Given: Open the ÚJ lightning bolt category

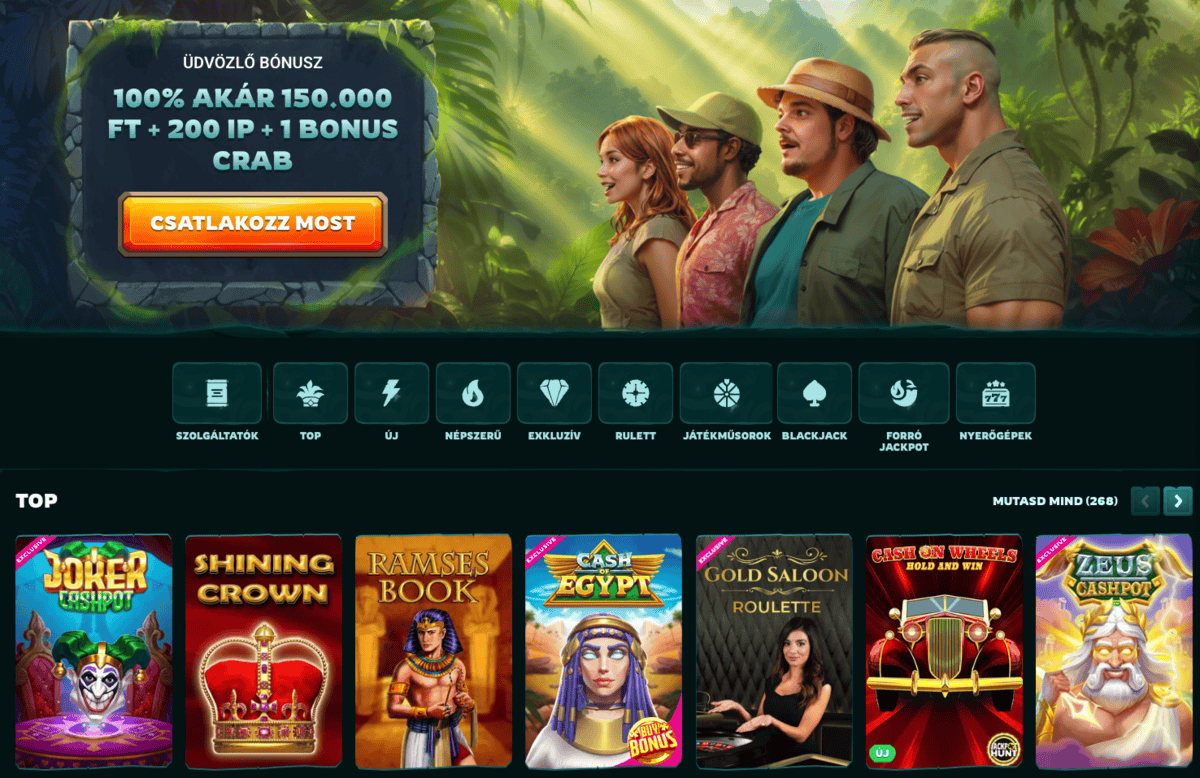Looking at the screenshot, I should point(391,393).
